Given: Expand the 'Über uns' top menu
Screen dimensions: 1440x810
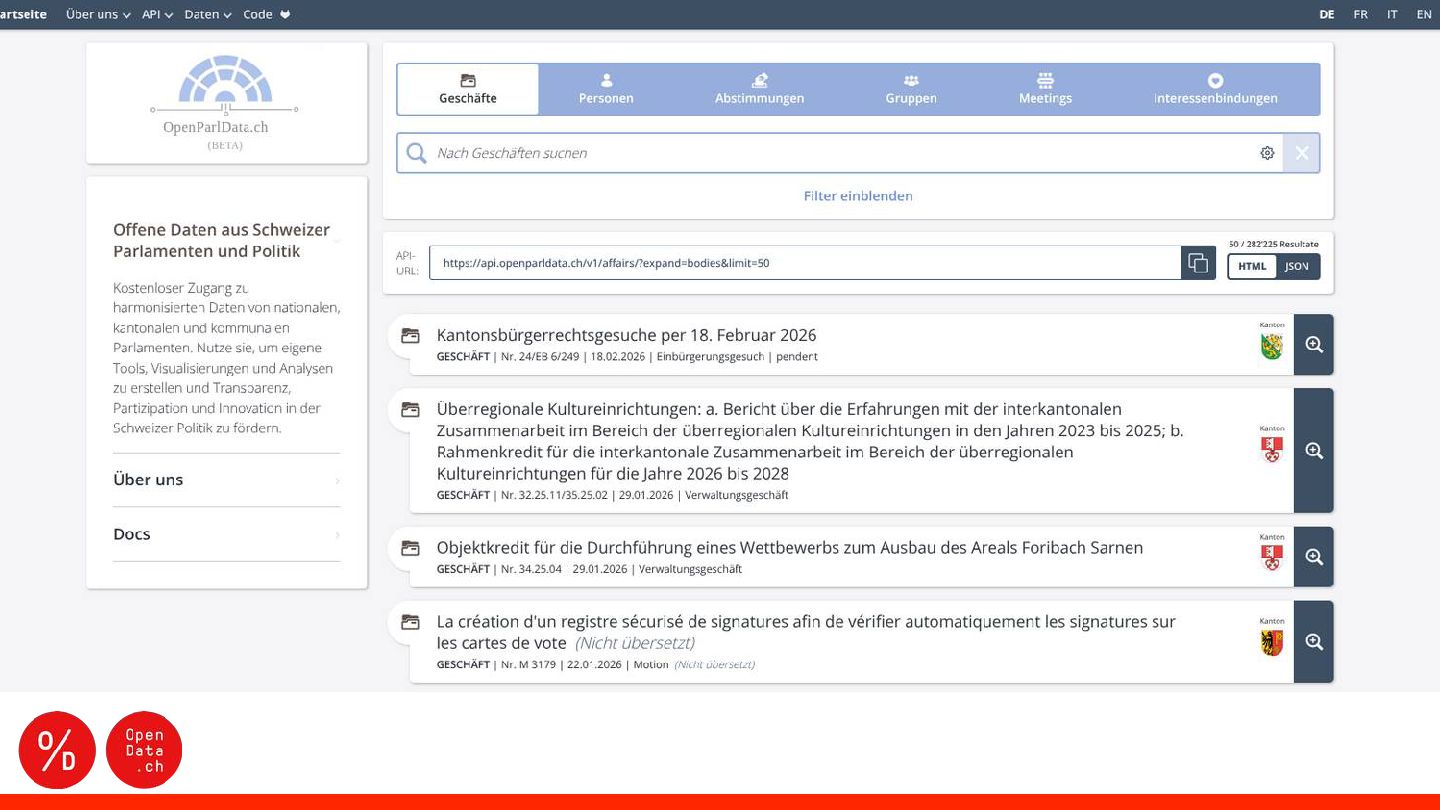Looking at the screenshot, I should coord(98,14).
